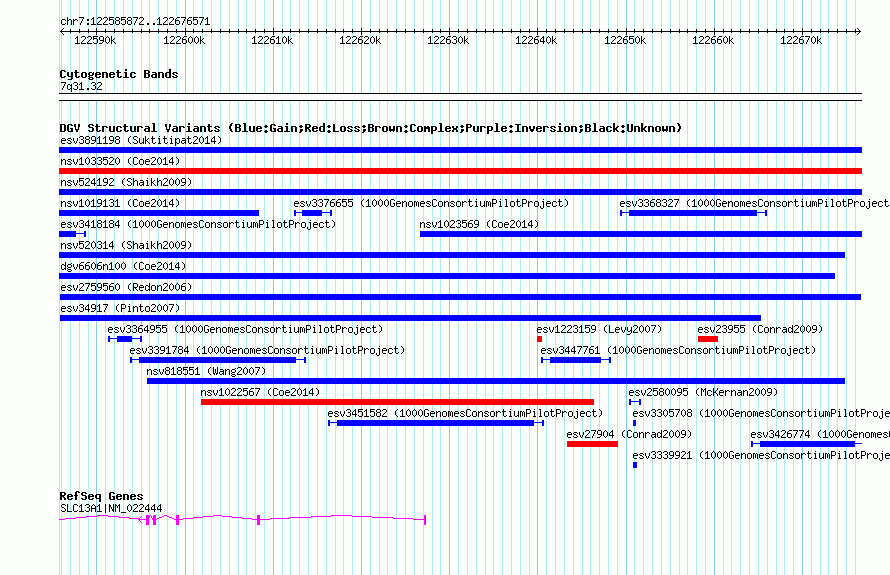890x575 pixels.
Task: Open nsv524192 (Shaikh2009) label
Action: [x=126, y=182]
